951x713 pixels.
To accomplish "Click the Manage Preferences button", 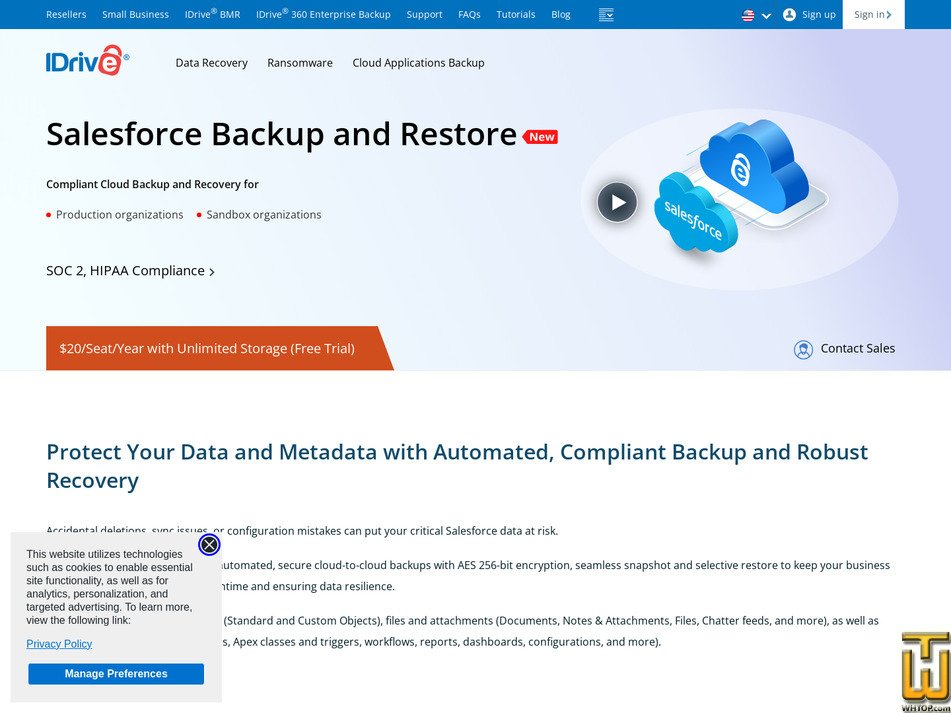I will 116,674.
